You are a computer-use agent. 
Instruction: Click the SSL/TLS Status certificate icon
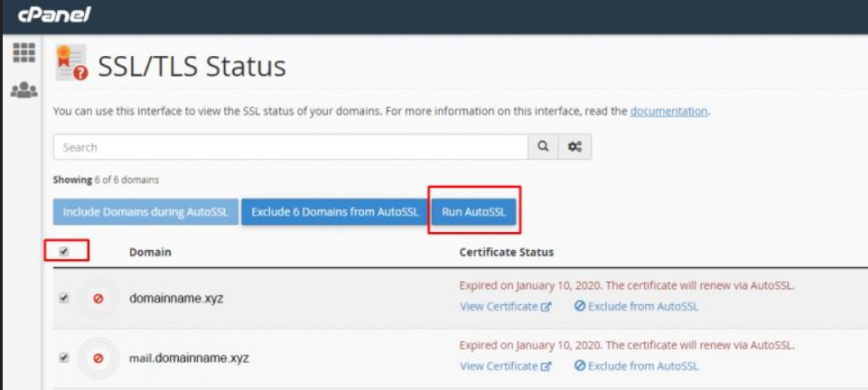point(72,63)
